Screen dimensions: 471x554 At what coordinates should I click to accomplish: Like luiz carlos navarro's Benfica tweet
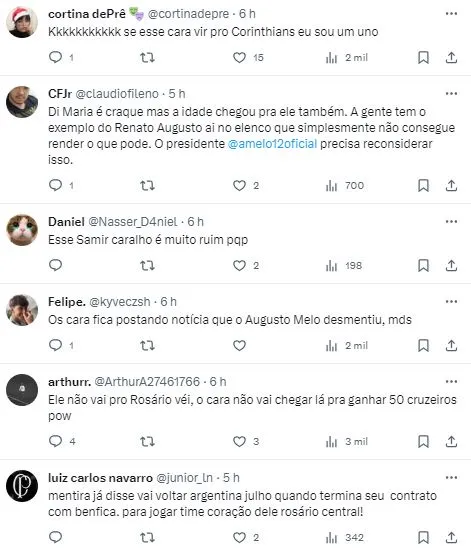pyautogui.click(x=239, y=537)
